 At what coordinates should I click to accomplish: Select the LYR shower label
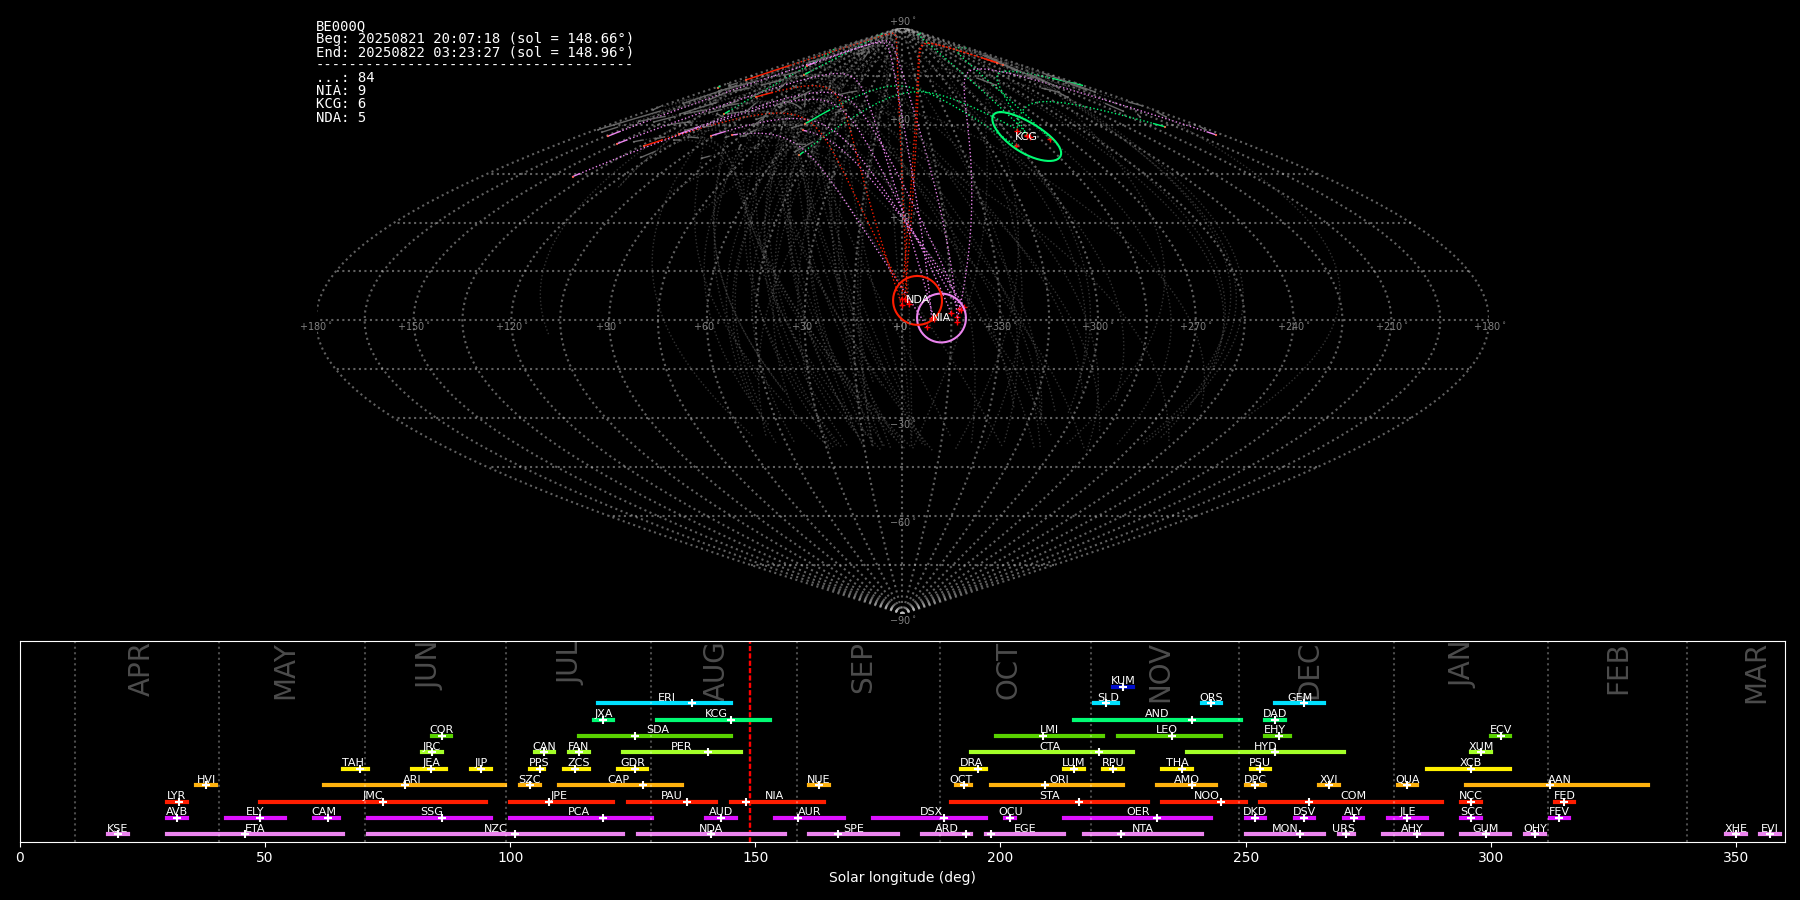click(x=176, y=796)
